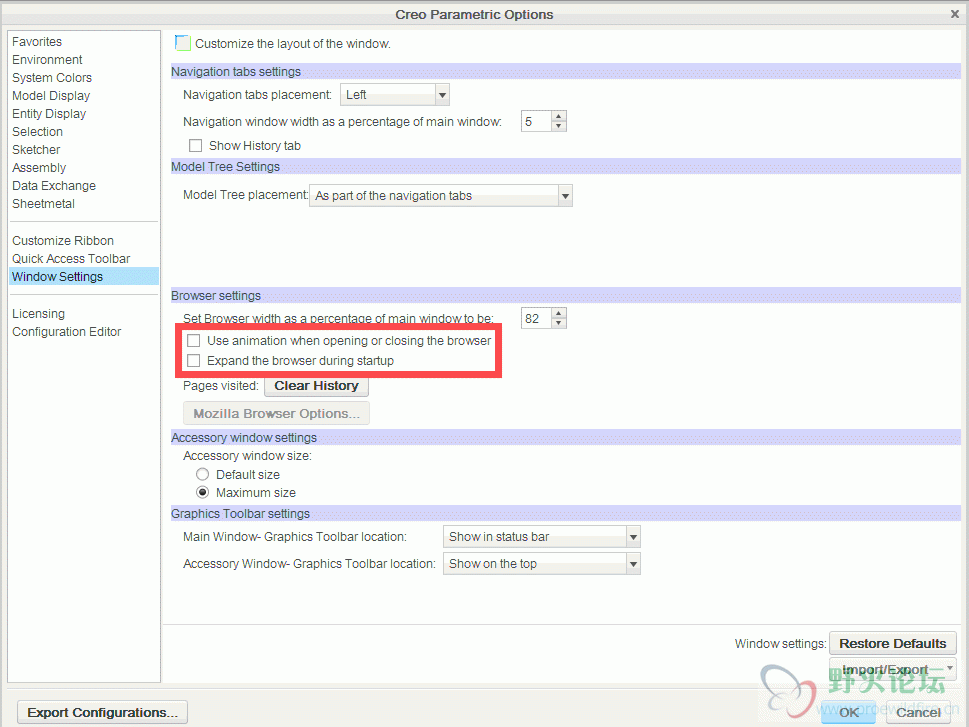Open Configuration Editor

click(x=67, y=331)
